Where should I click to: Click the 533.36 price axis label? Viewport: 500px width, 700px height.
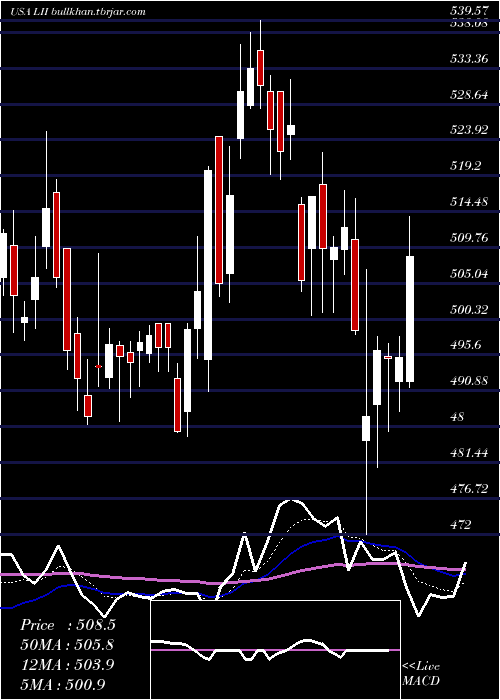(x=469, y=59)
